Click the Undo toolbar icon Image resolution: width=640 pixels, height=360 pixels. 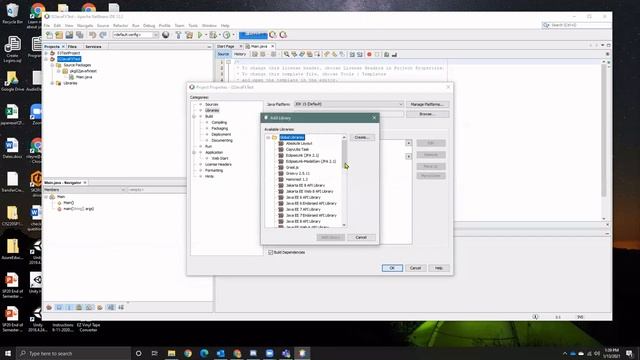(93, 35)
